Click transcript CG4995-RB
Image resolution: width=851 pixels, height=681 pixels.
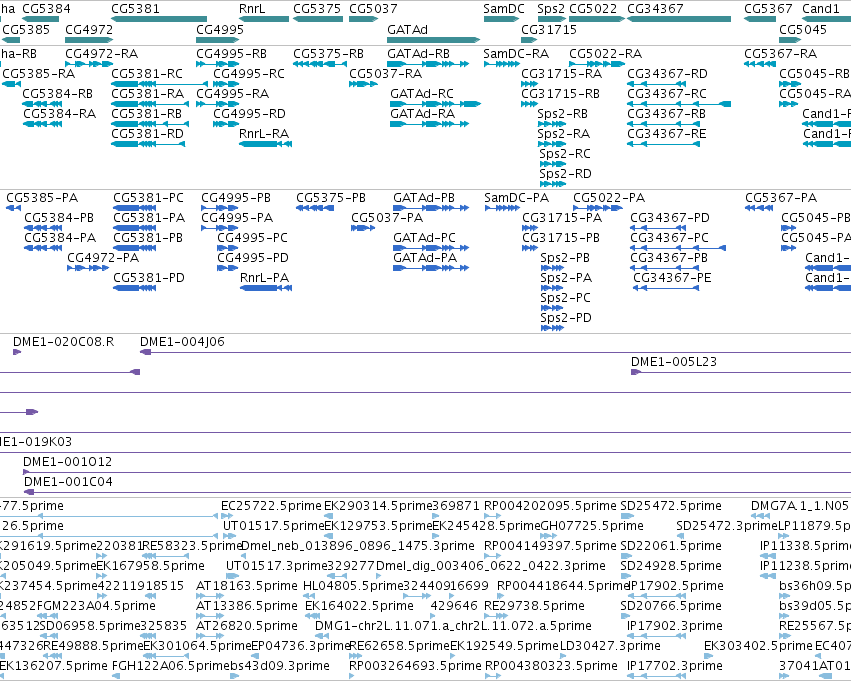(231, 54)
